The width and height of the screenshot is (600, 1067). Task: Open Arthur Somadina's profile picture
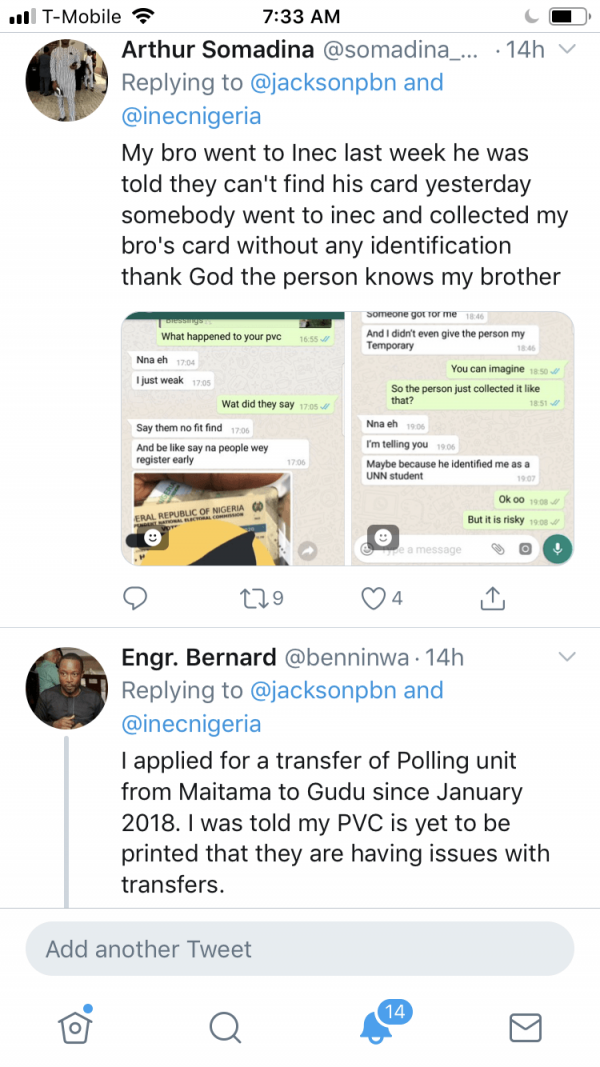67,80
